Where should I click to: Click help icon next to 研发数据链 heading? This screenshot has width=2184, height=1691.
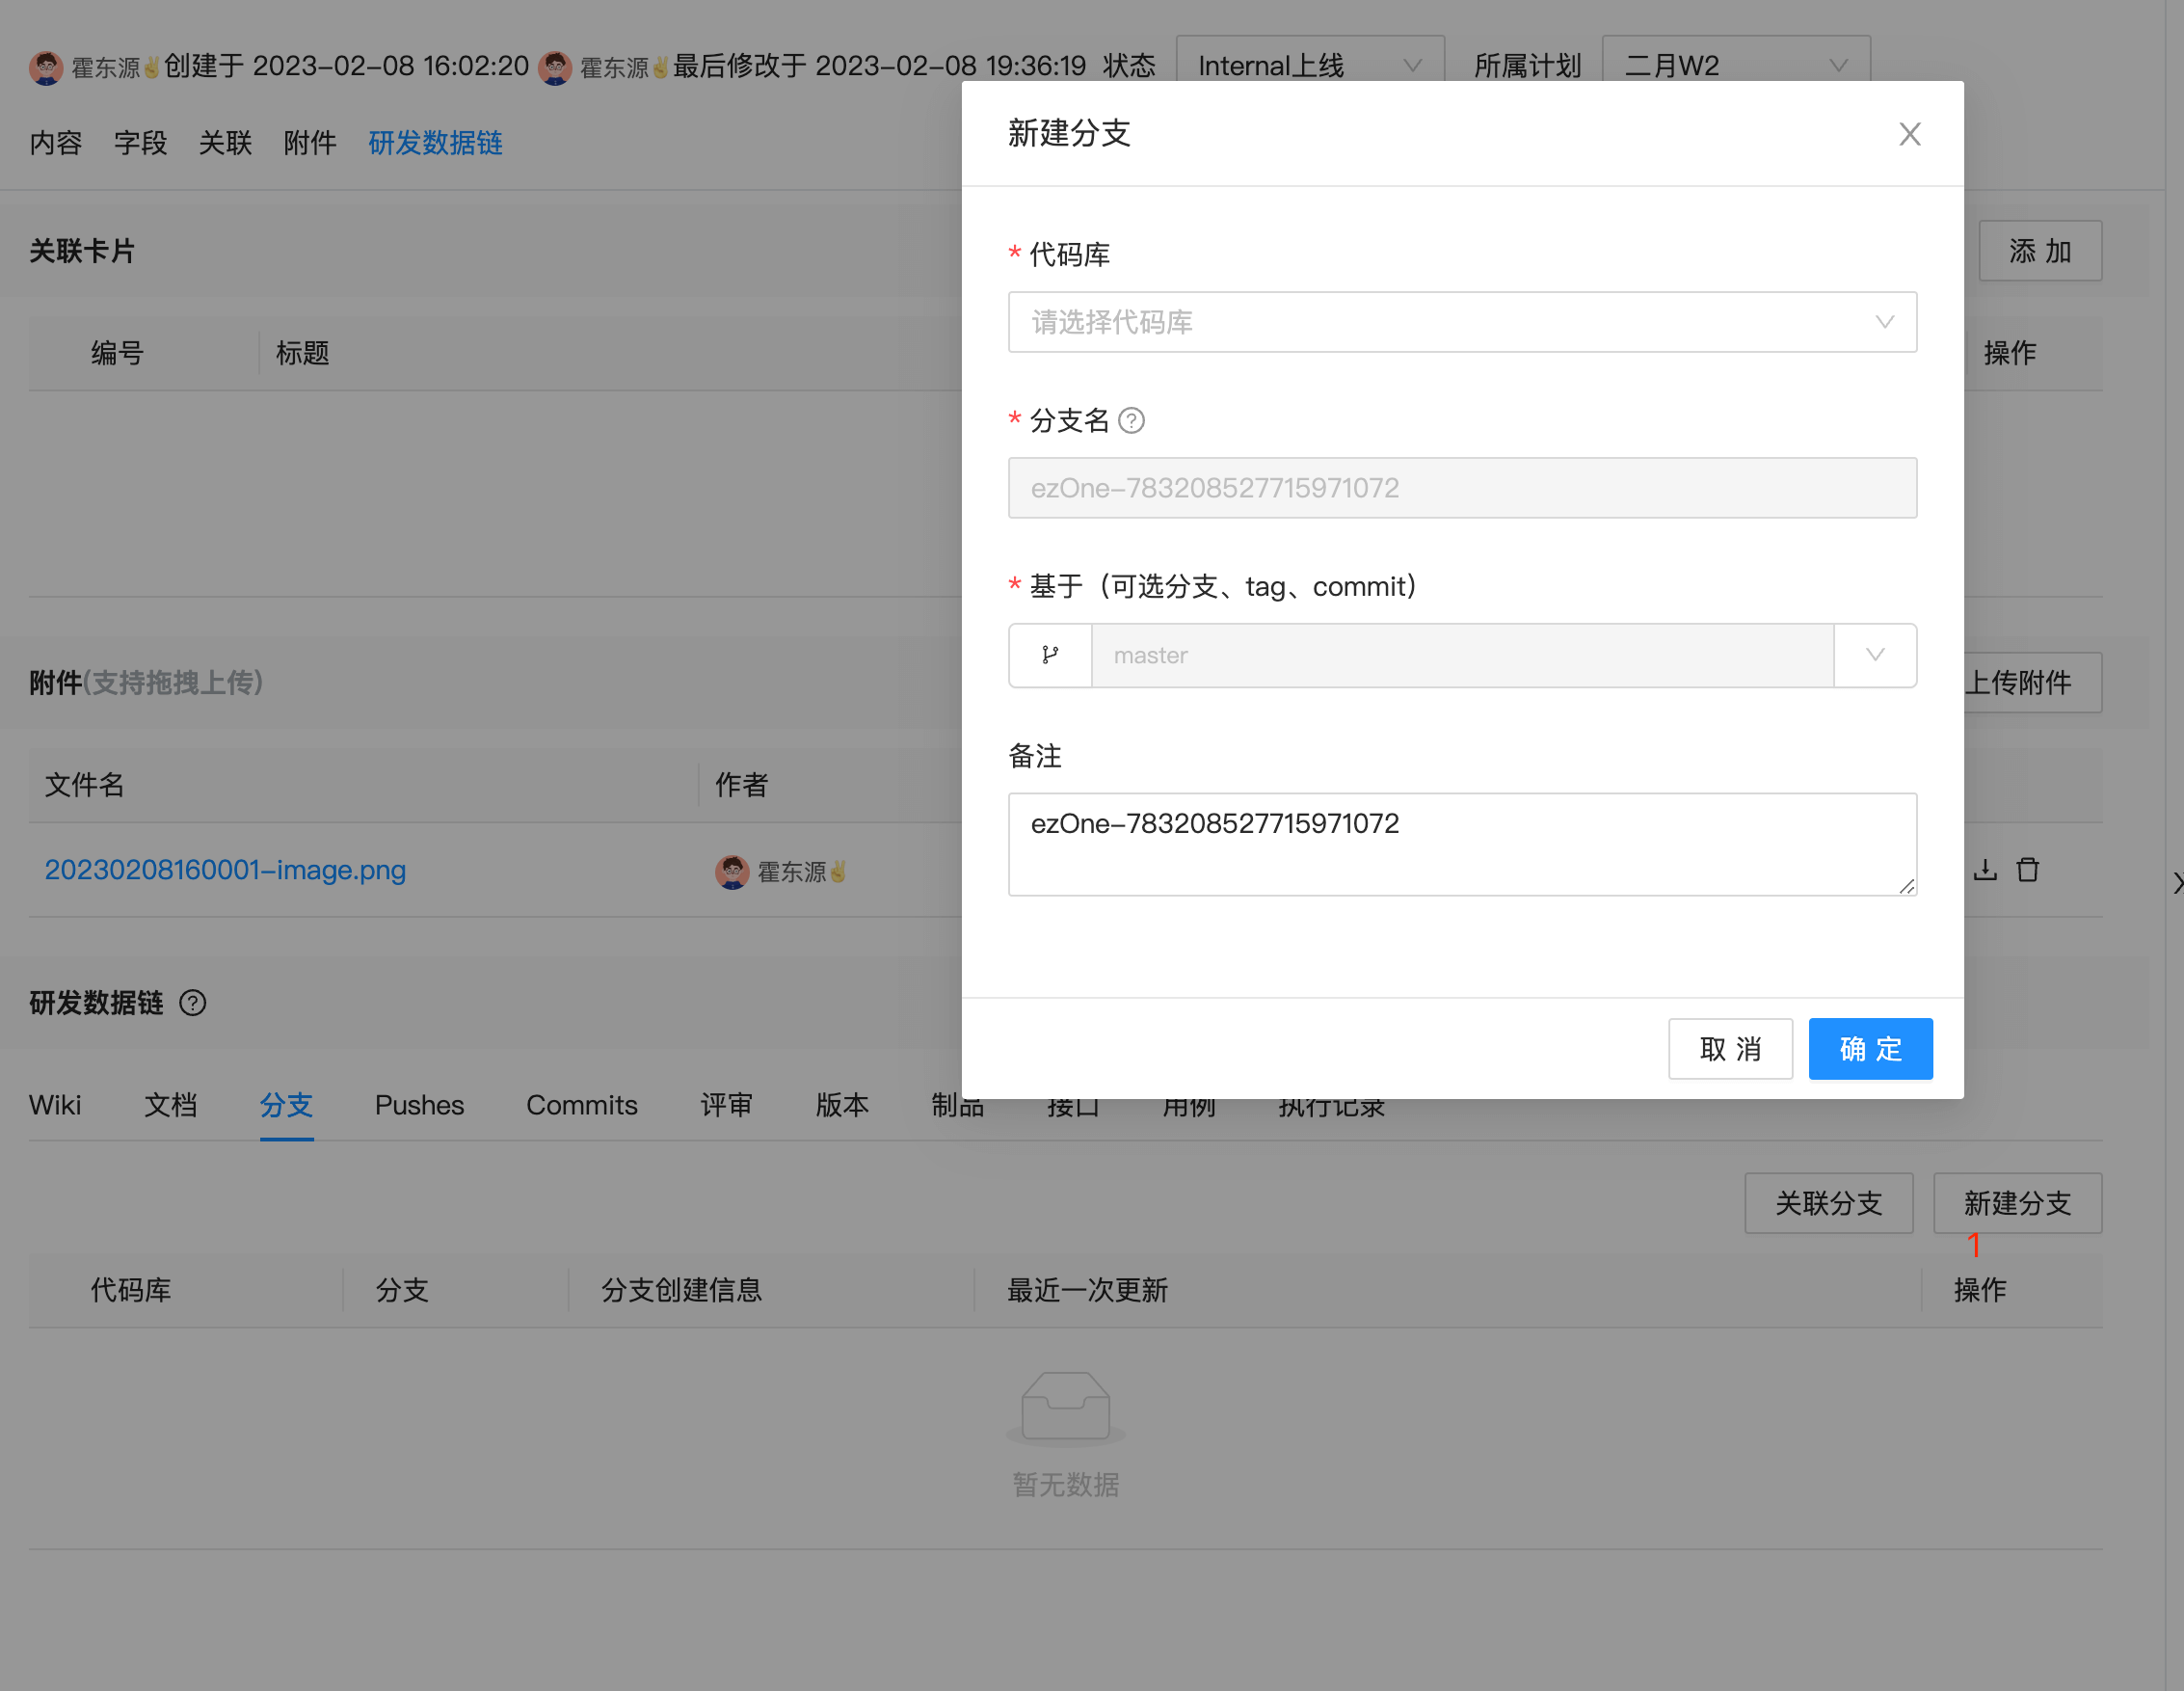(192, 1003)
